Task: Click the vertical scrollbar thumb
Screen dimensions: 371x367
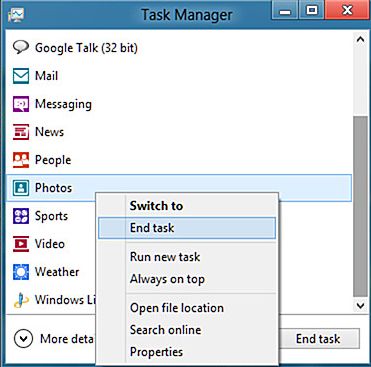Action: 360,206
